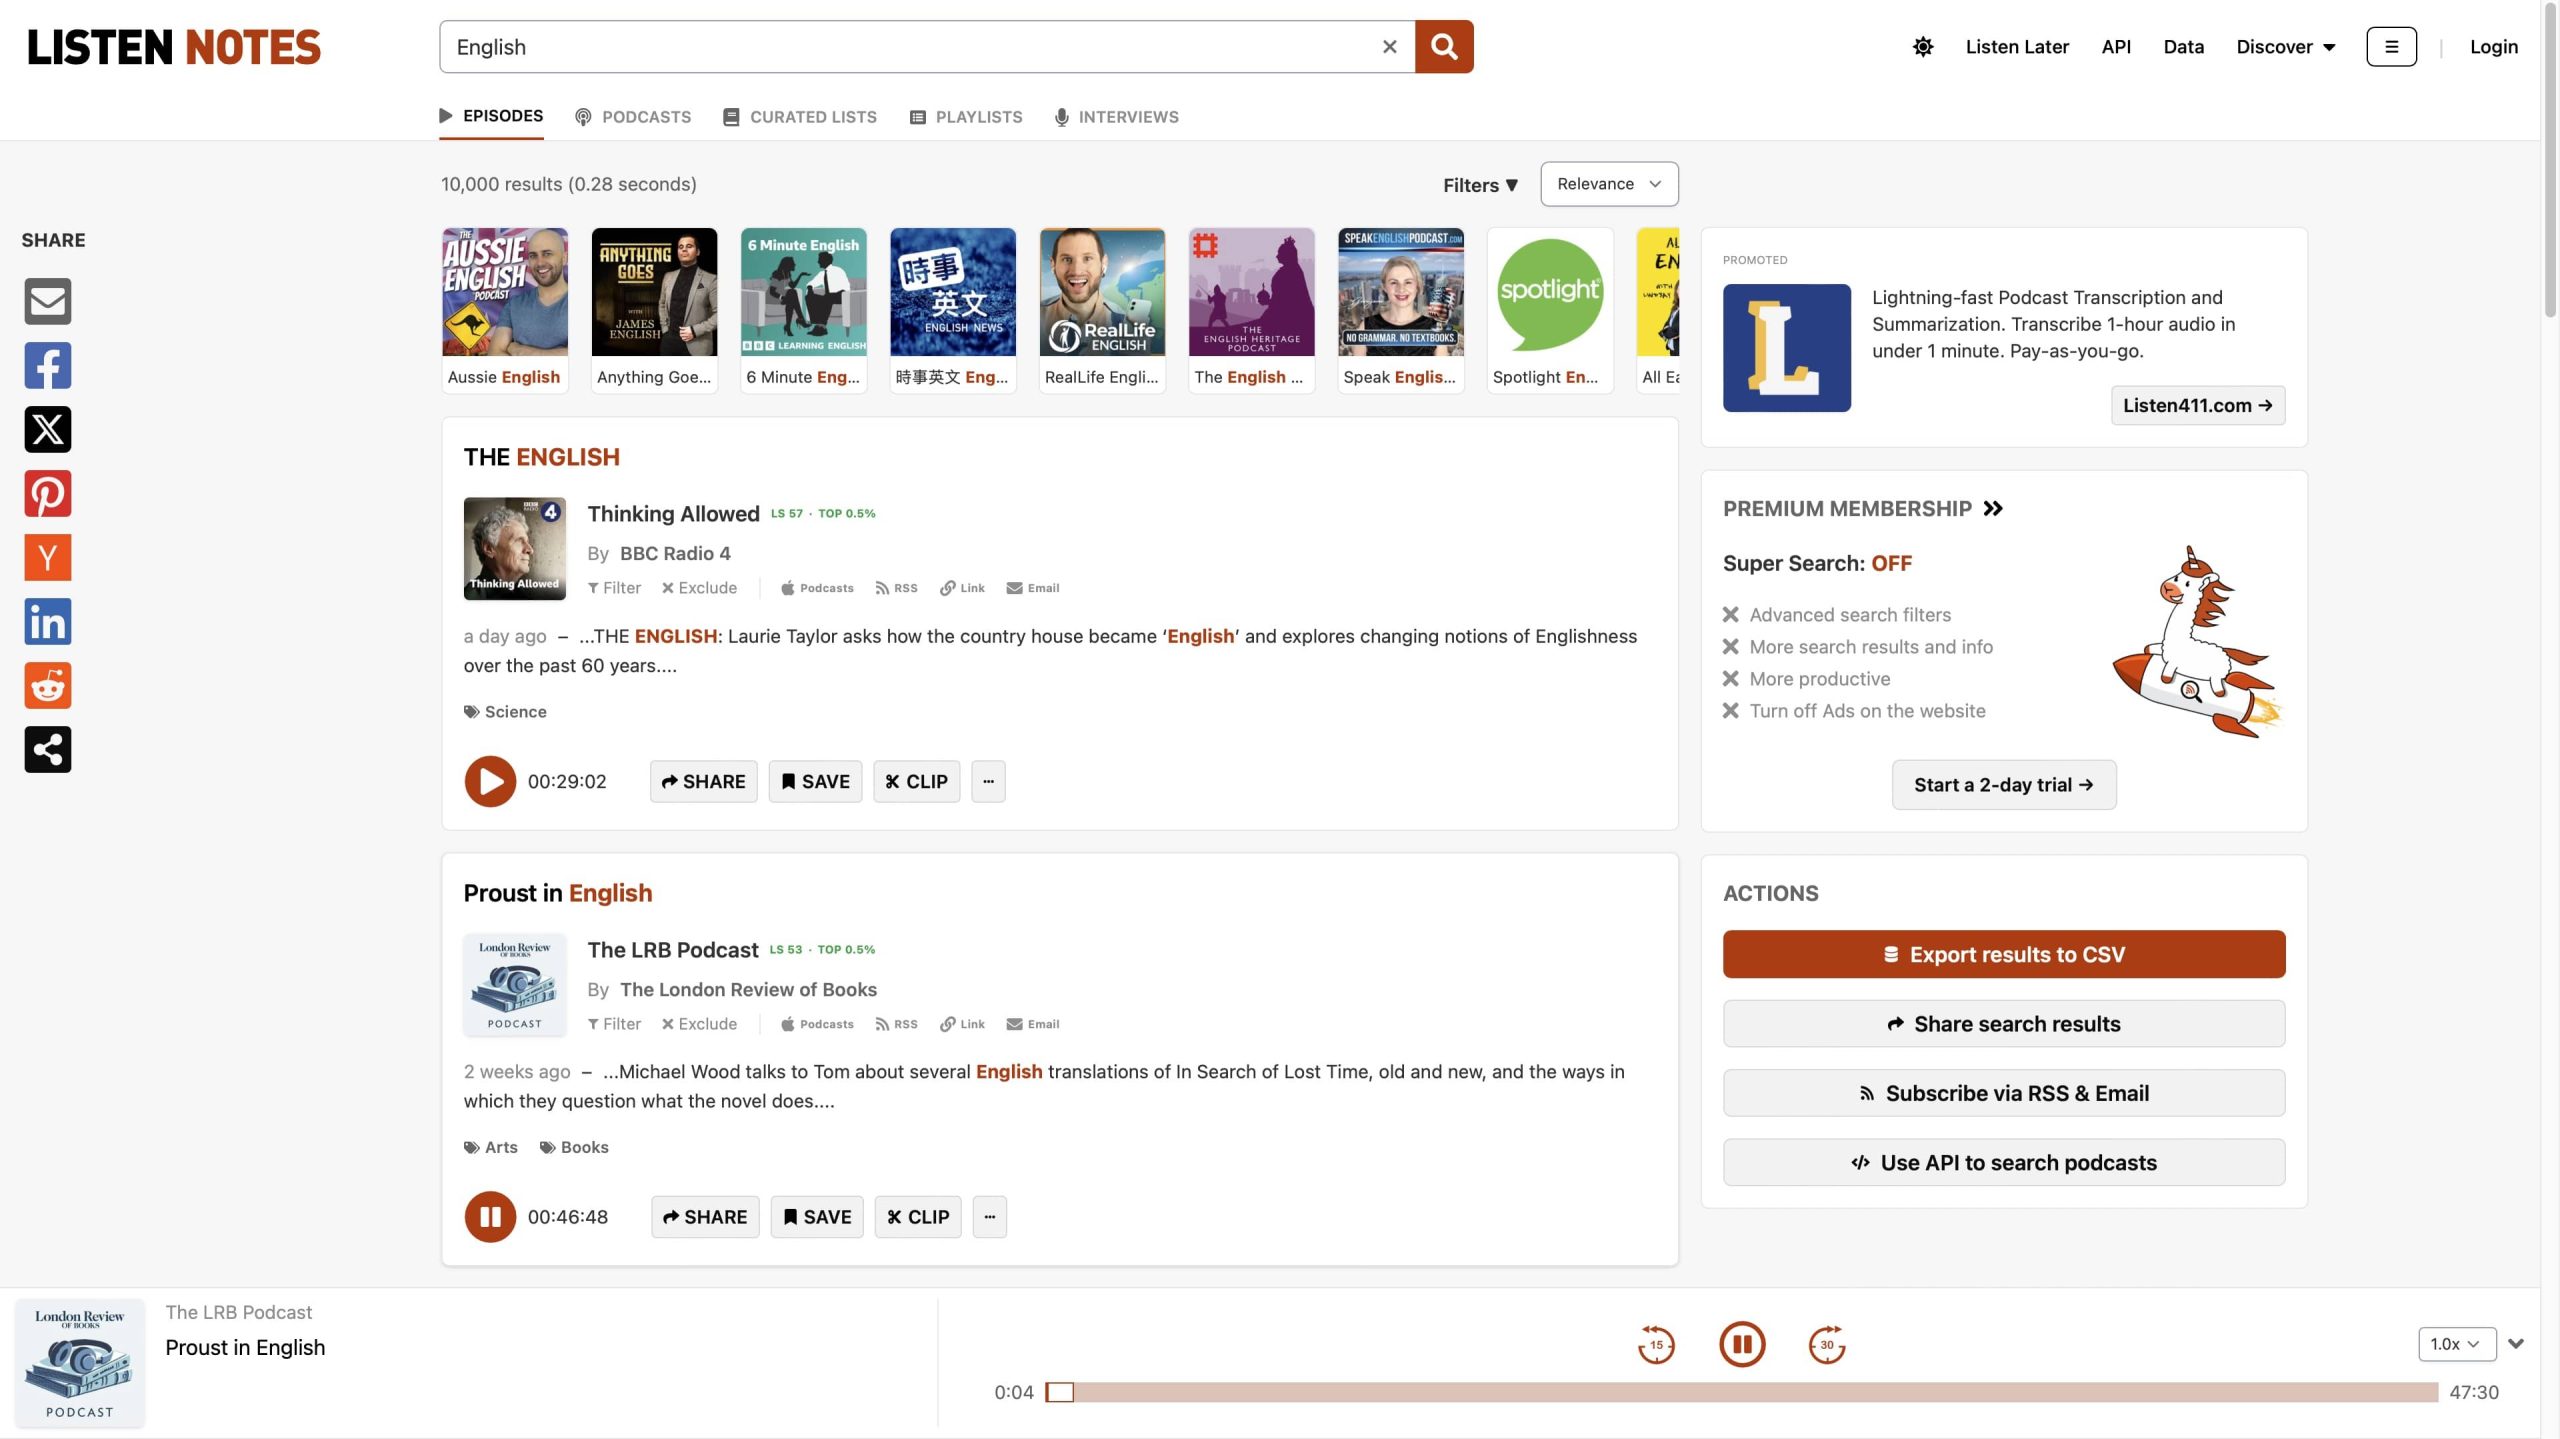
Task: Pause playback in bottom player bar
Action: point(1742,1344)
